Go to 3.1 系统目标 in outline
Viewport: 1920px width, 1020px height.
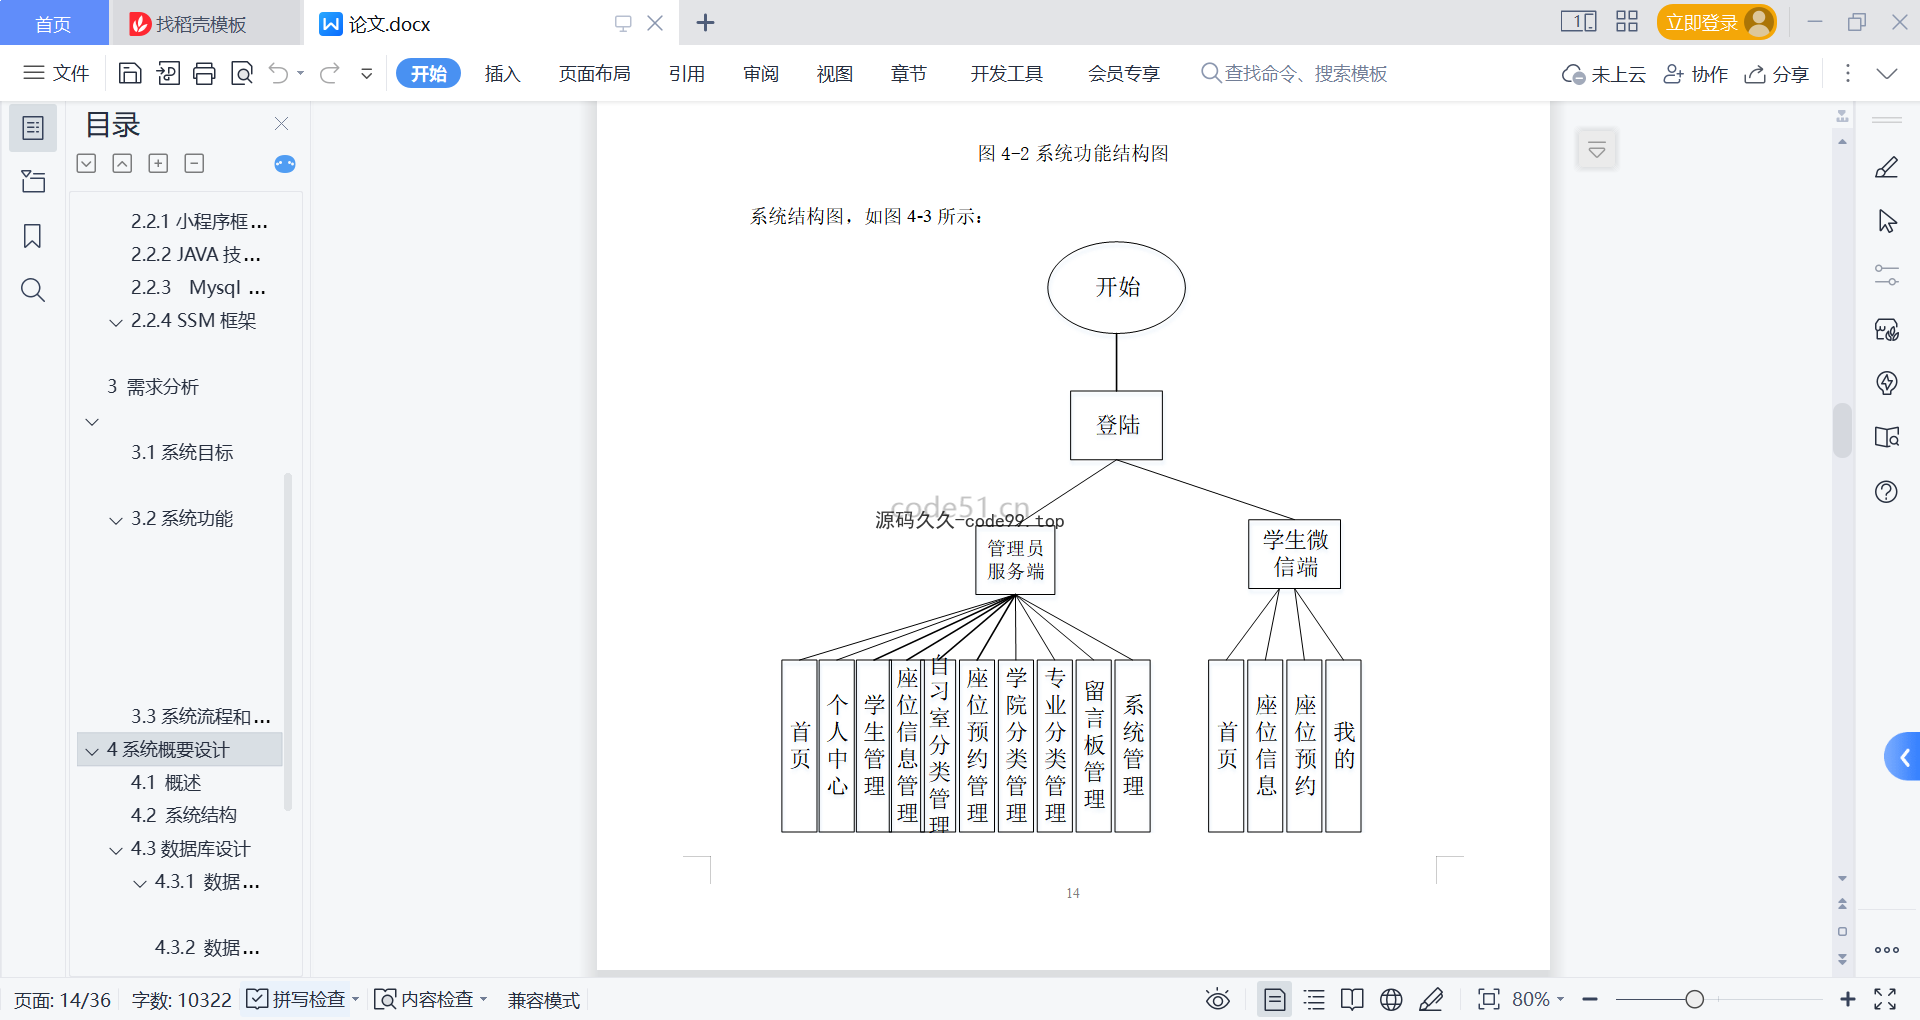182,452
